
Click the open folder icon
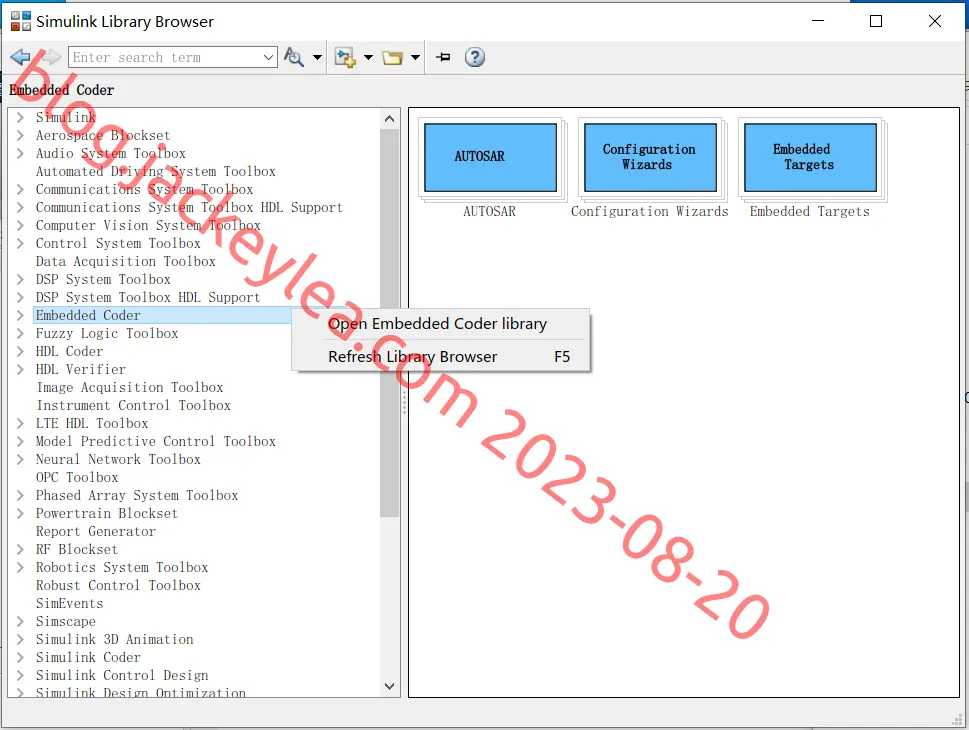point(392,57)
